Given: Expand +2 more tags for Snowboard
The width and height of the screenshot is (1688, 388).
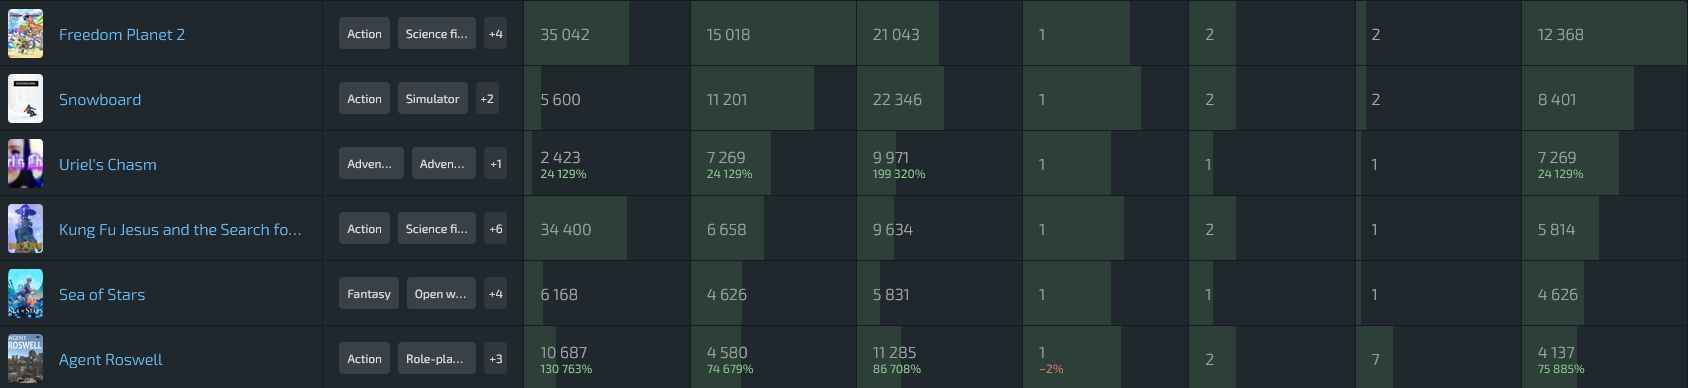Looking at the screenshot, I should pos(487,99).
